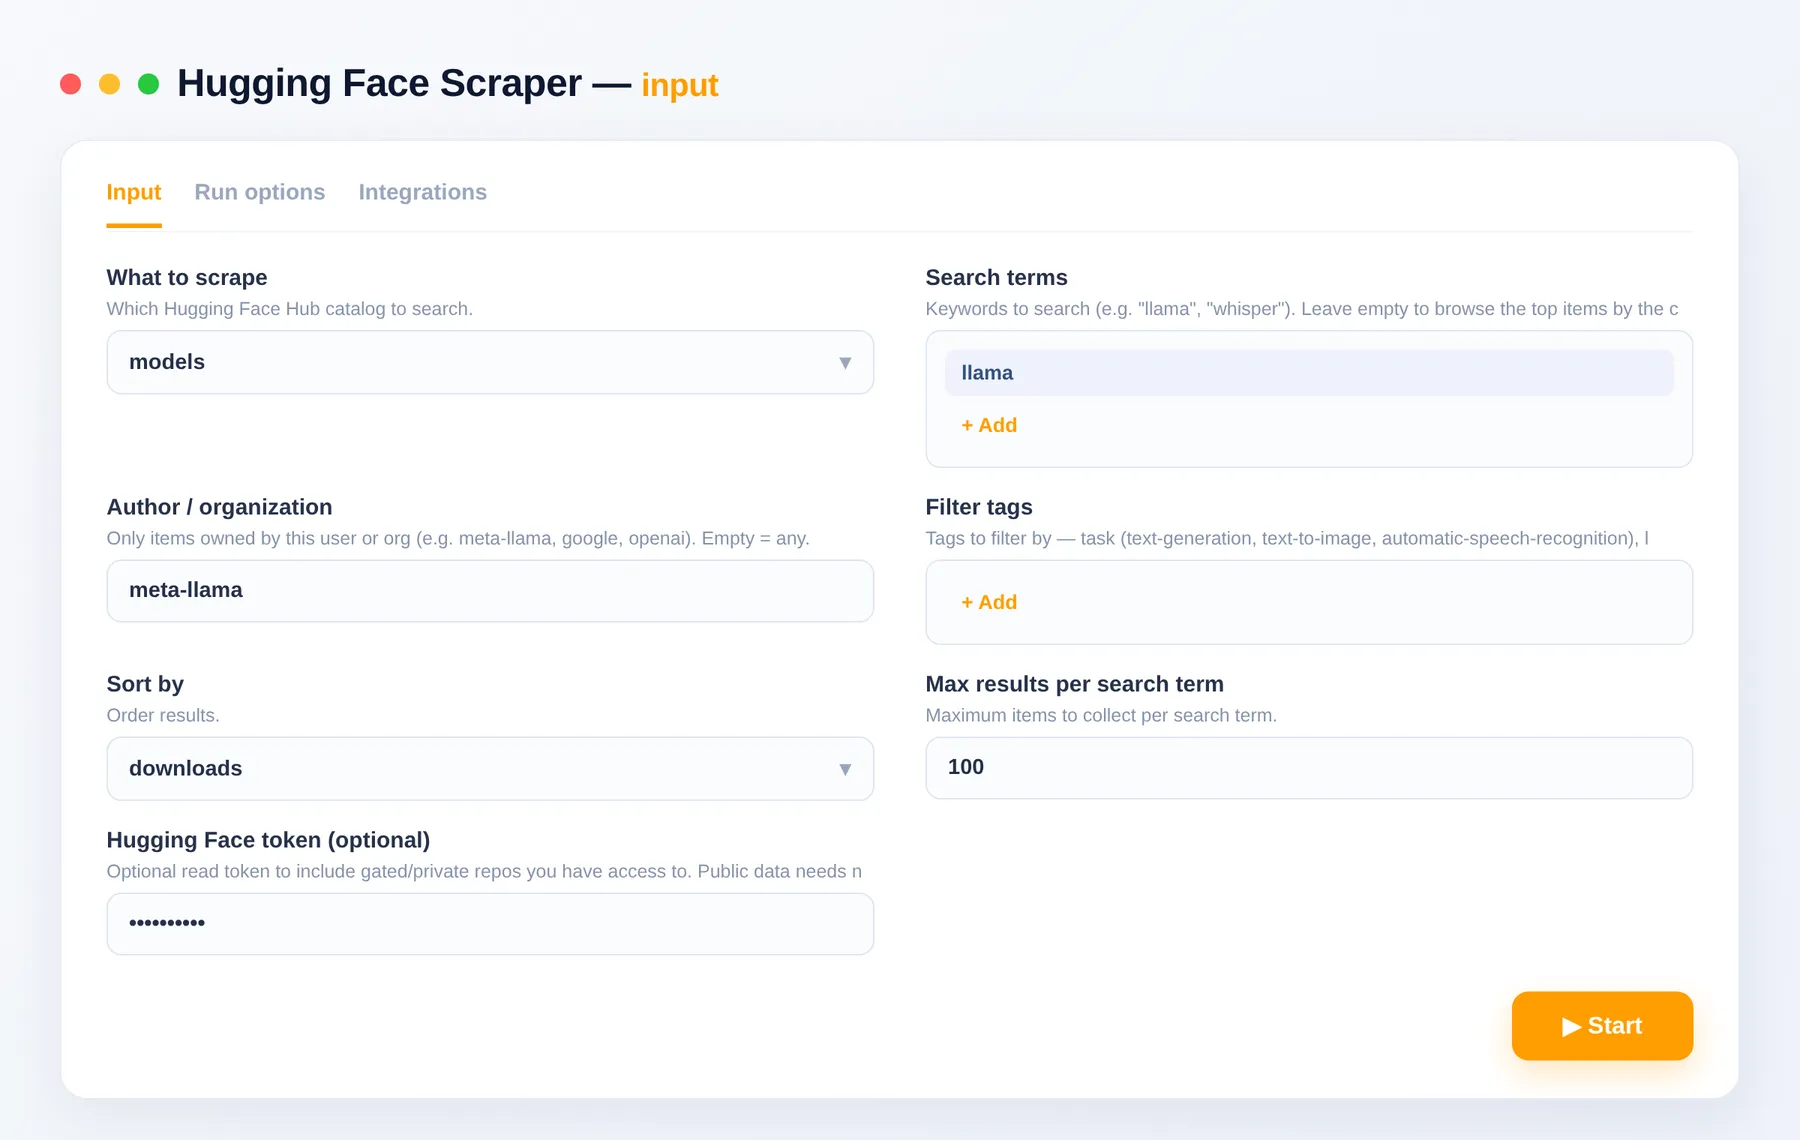Open the What to scrape dropdown
1800x1140 pixels.
click(x=490, y=362)
